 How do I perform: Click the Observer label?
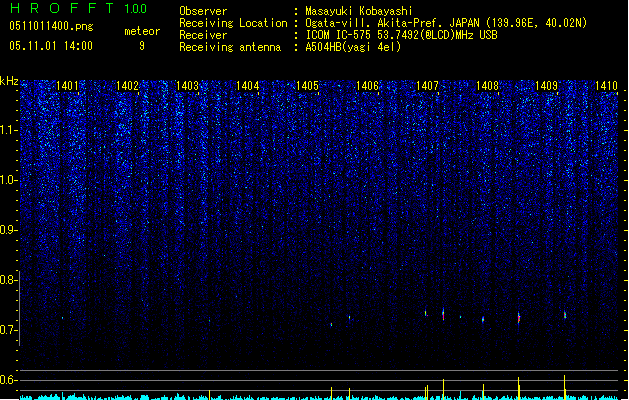[203, 11]
